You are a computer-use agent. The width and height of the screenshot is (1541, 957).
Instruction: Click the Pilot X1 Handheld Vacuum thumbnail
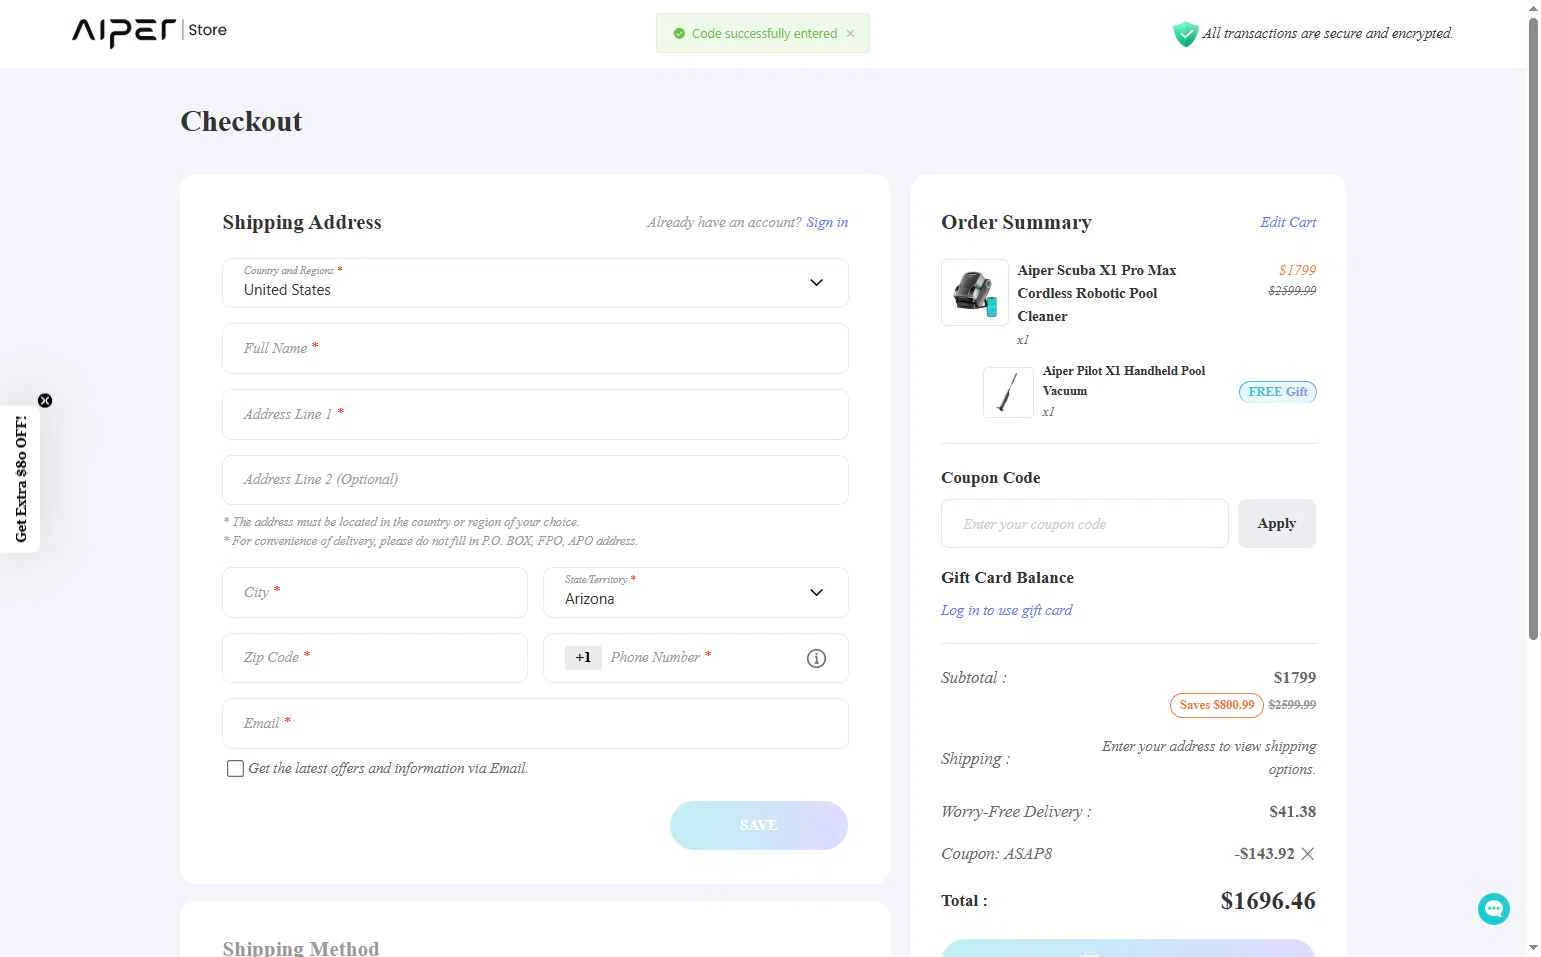pyautogui.click(x=1008, y=392)
